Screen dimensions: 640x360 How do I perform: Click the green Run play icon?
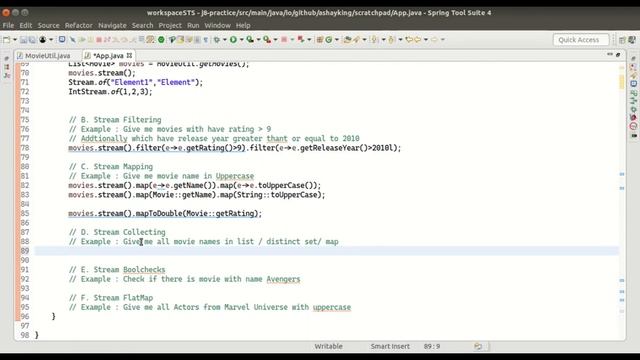[x=233, y=40]
